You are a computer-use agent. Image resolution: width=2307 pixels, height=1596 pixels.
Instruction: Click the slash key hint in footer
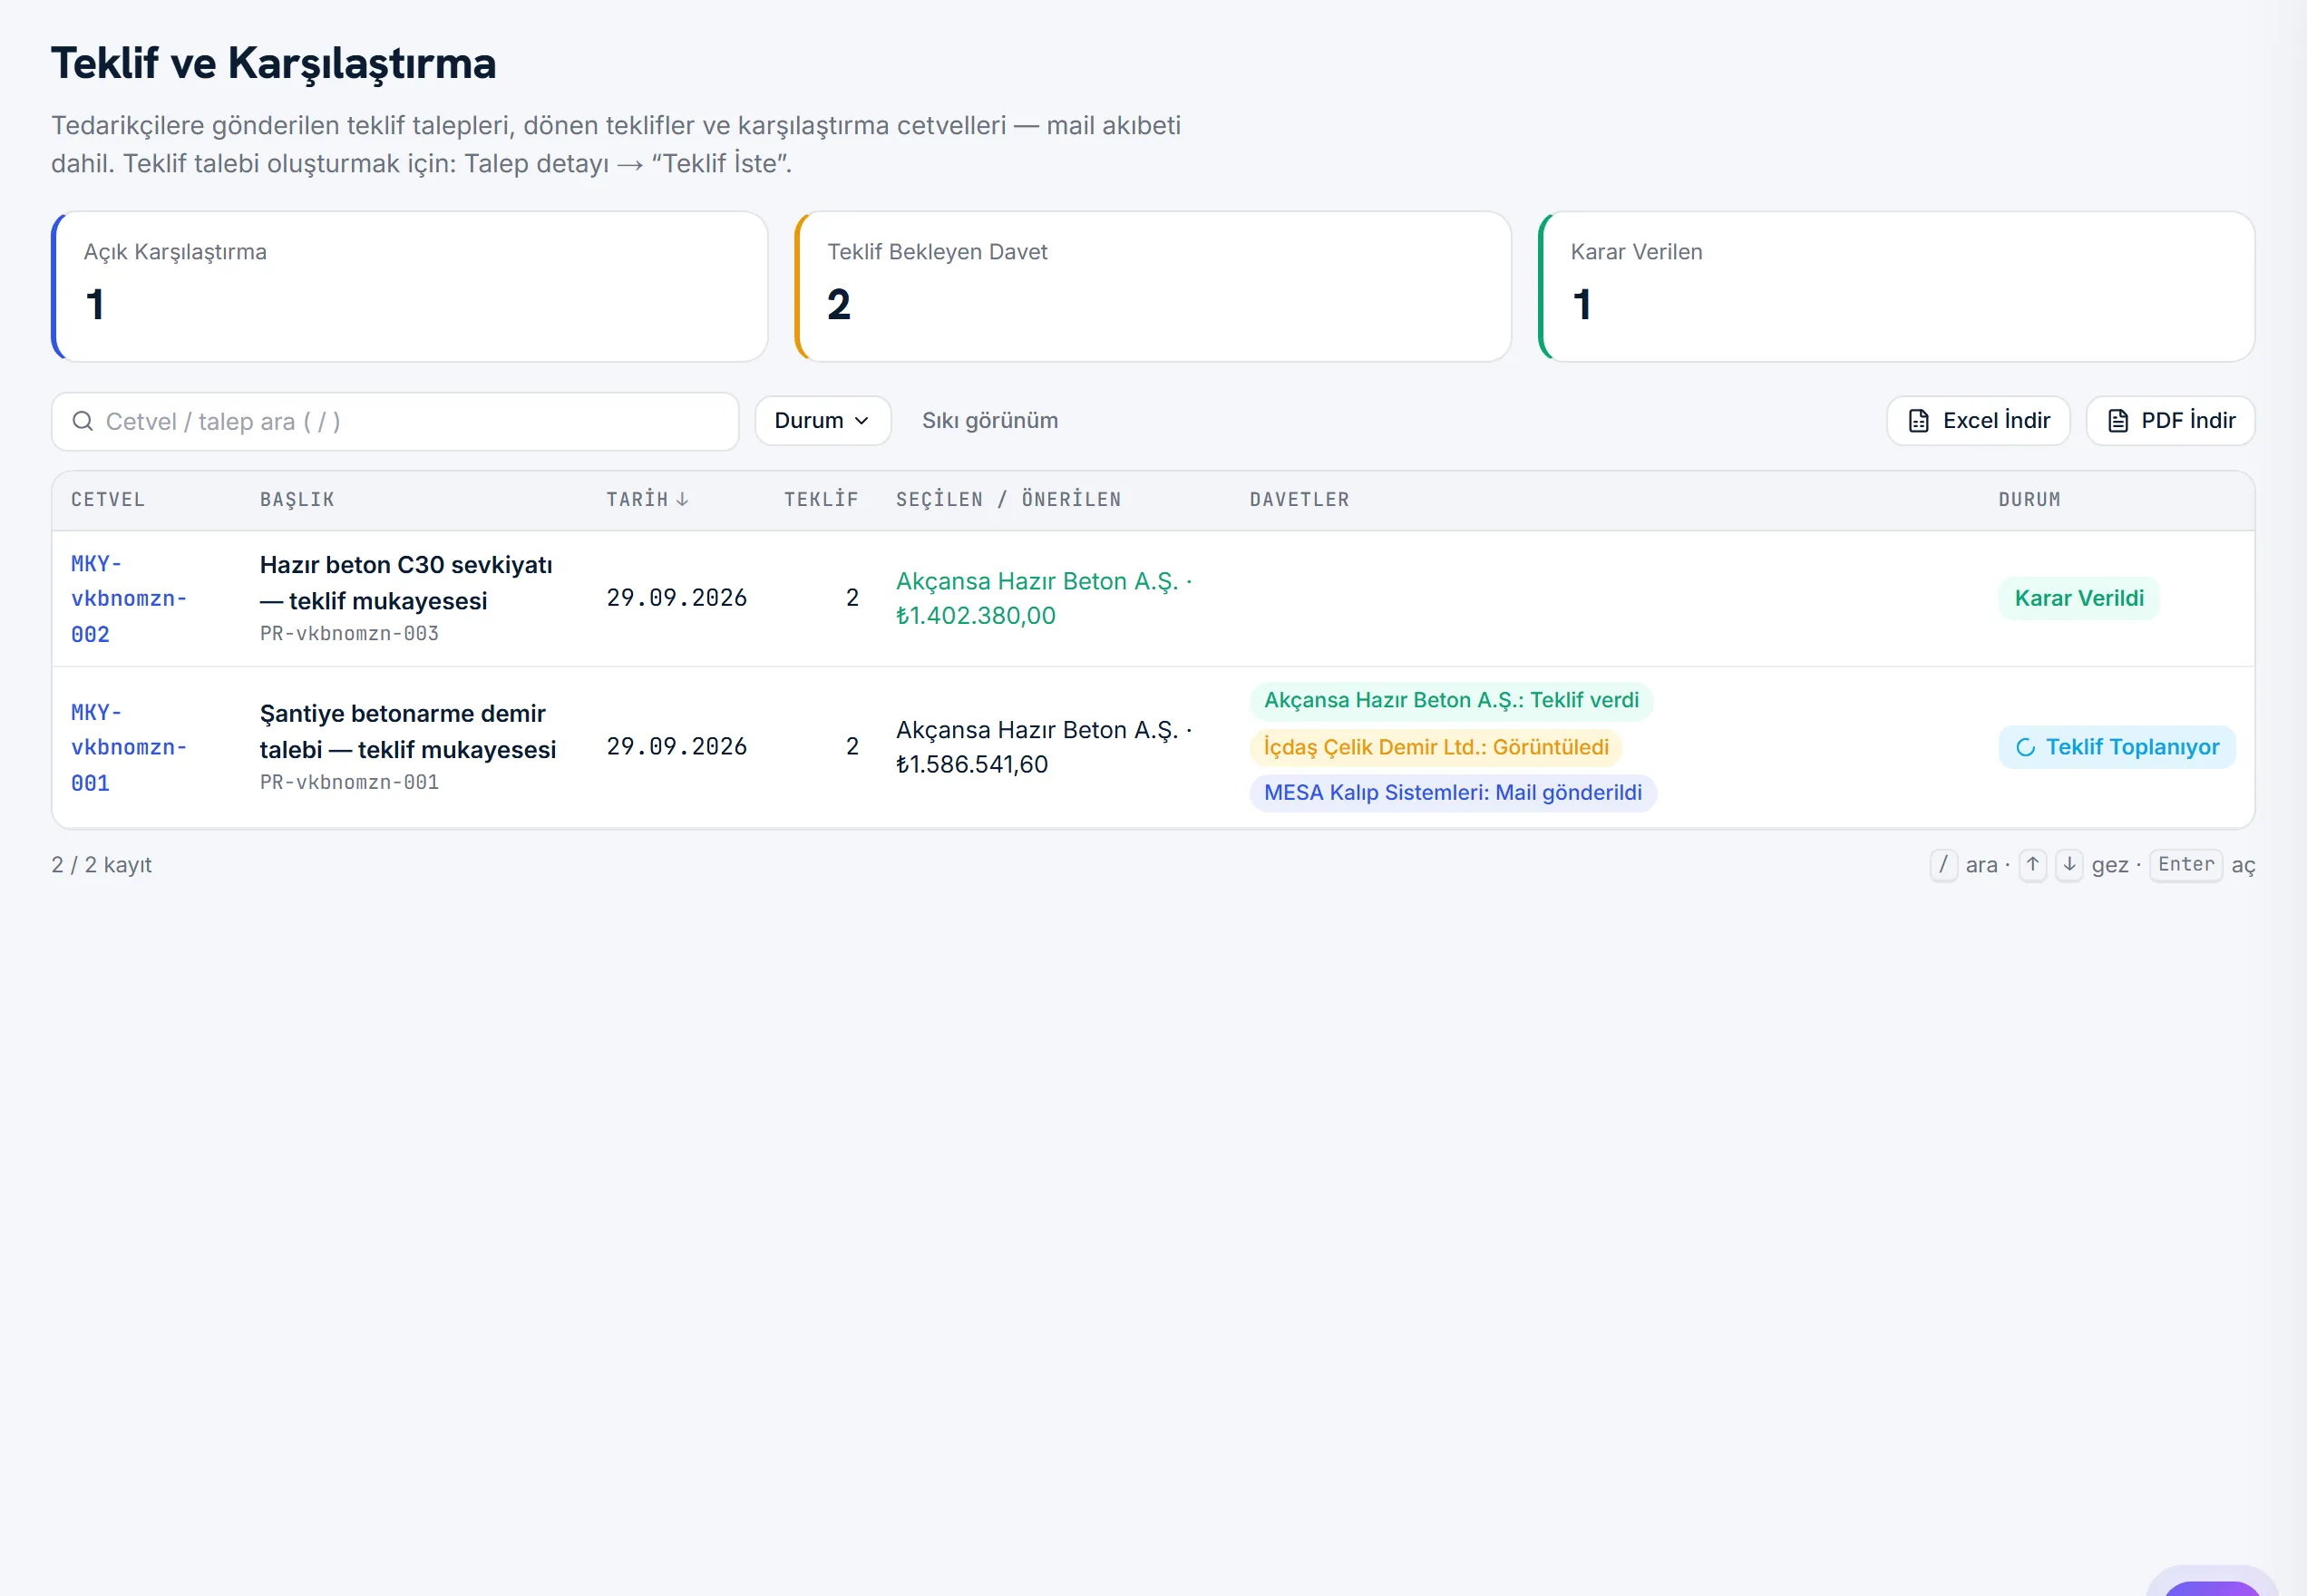(1942, 864)
